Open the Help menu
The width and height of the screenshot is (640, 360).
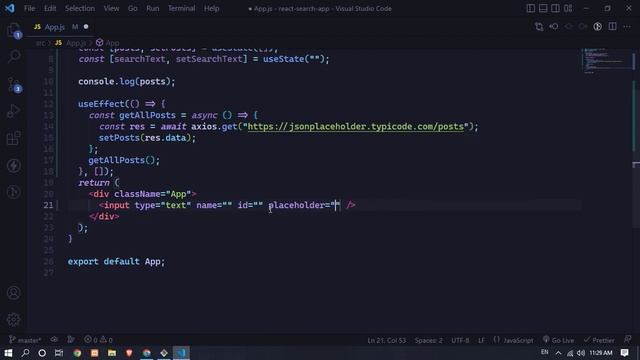coord(211,8)
